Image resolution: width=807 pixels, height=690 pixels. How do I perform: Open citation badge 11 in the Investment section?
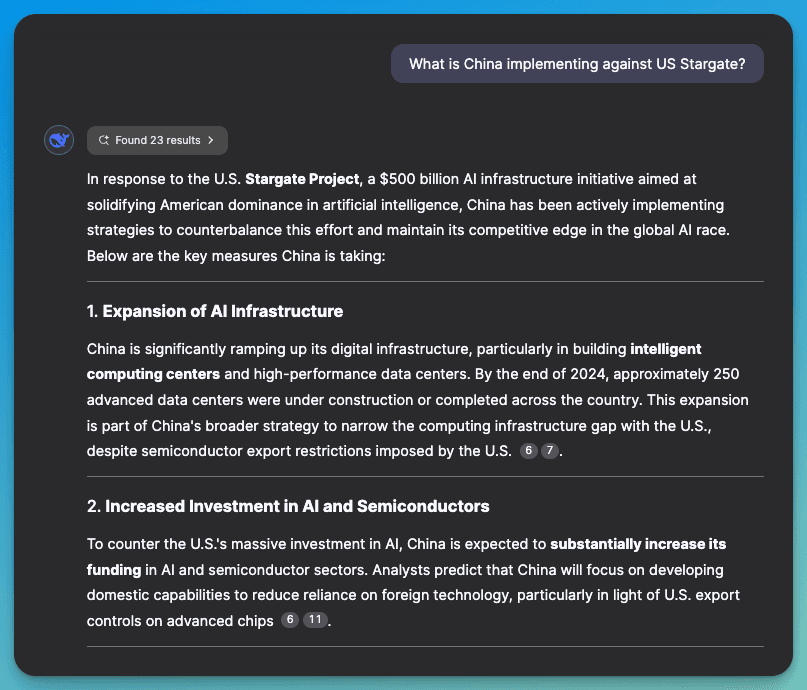click(314, 620)
